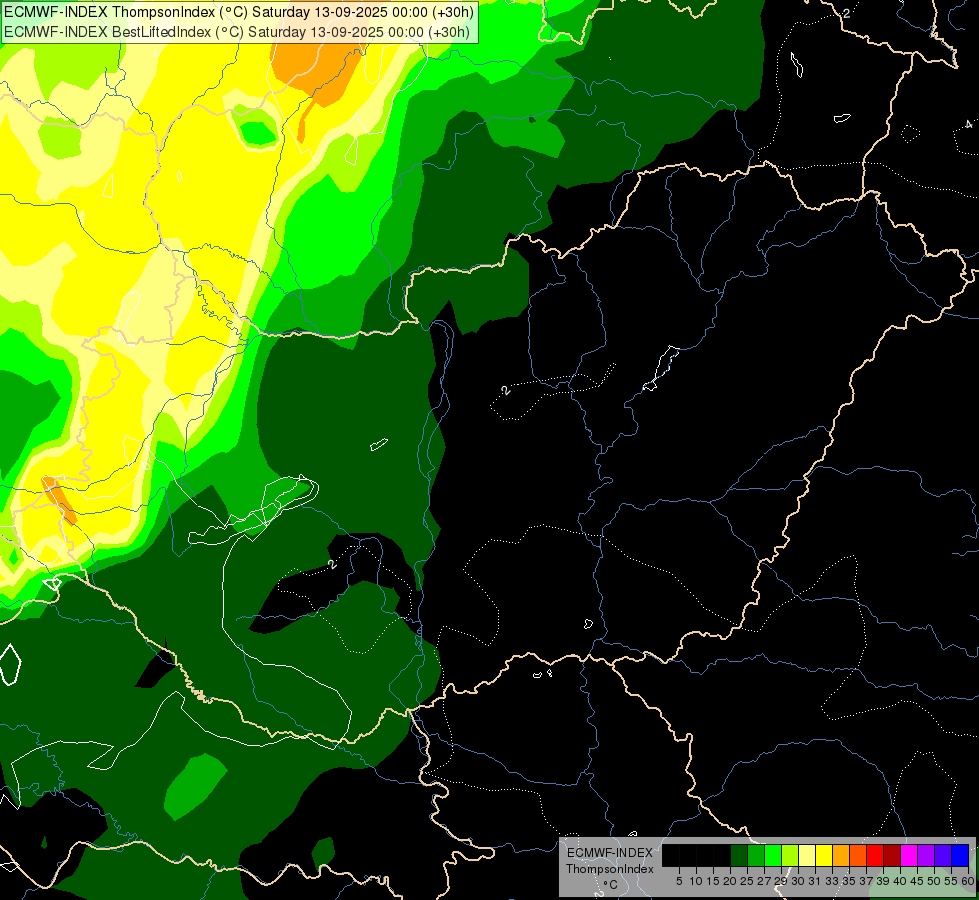Pick the orange-red 35–37 legend swatch
Screen dimensions: 979x900
coord(858,856)
